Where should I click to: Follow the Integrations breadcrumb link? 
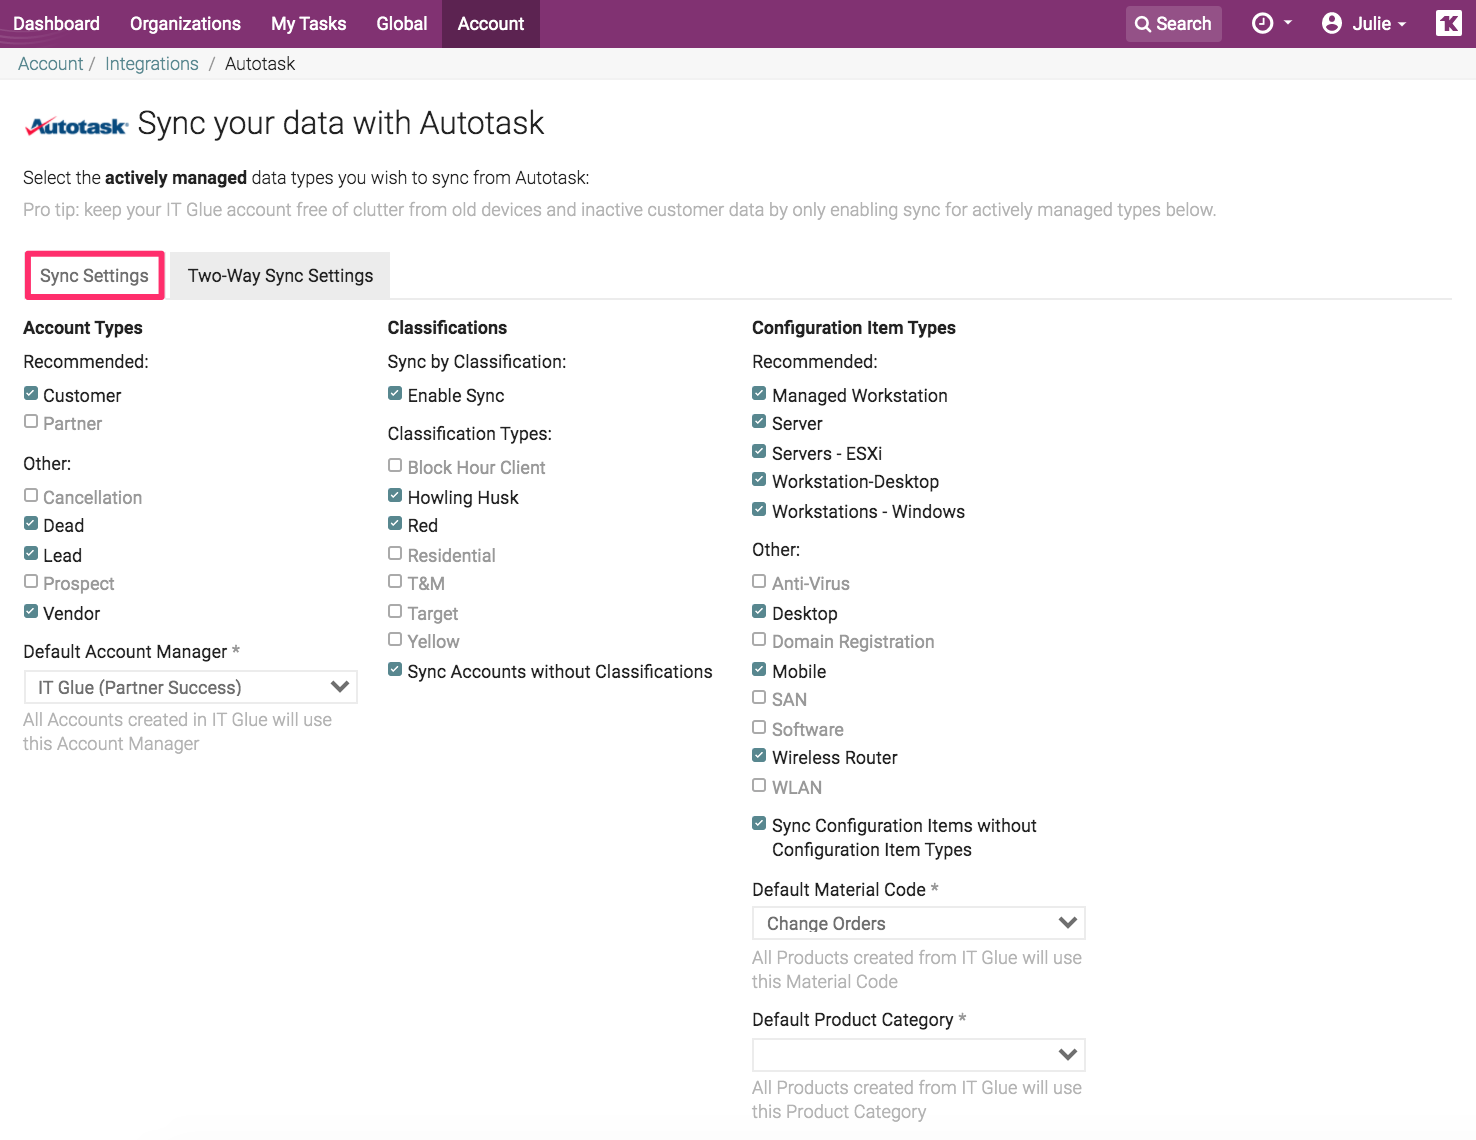point(151,64)
